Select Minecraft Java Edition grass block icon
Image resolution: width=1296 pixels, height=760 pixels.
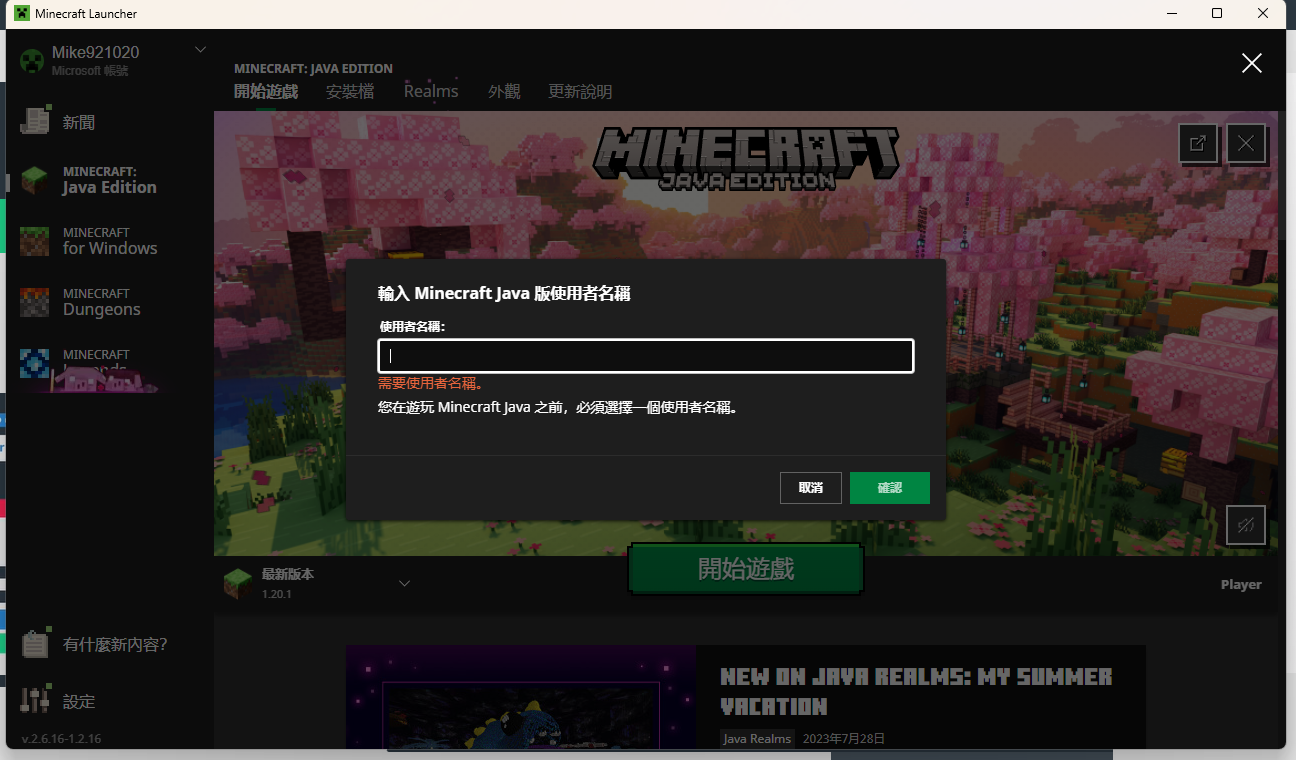tap(35, 180)
